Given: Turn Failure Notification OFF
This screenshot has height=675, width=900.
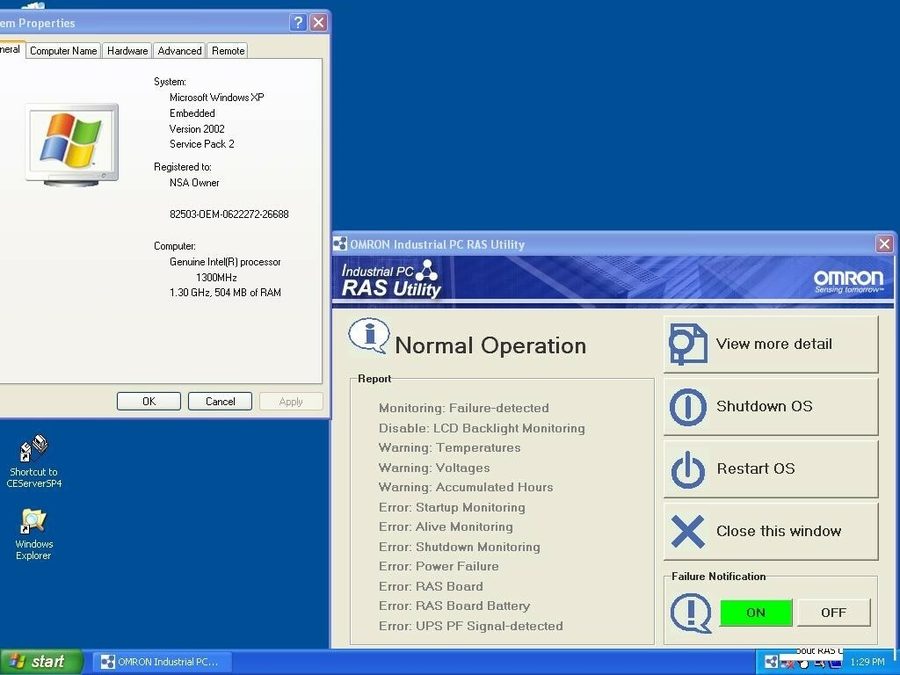Looking at the screenshot, I should pyautogui.click(x=833, y=612).
